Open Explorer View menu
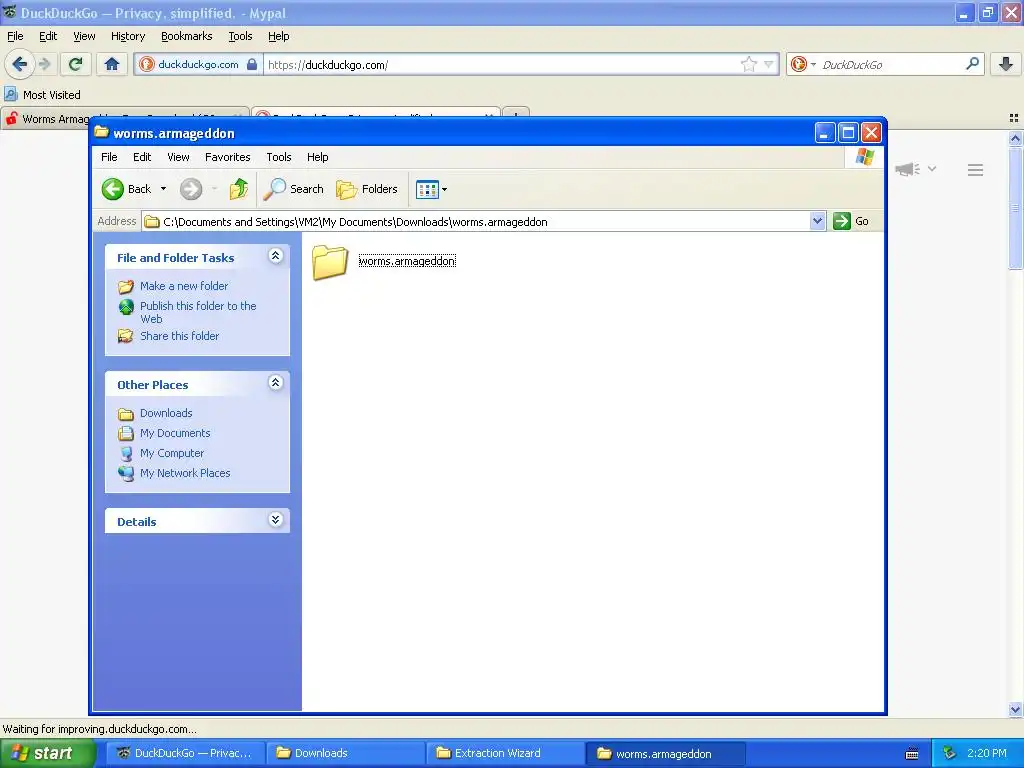The height and width of the screenshot is (768, 1024). 178,157
